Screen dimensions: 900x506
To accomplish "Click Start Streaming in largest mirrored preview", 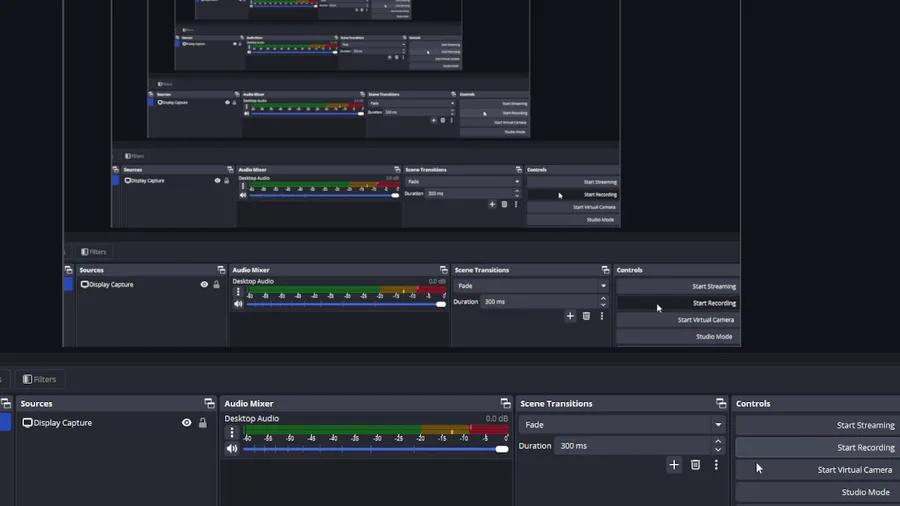I will [x=678, y=286].
